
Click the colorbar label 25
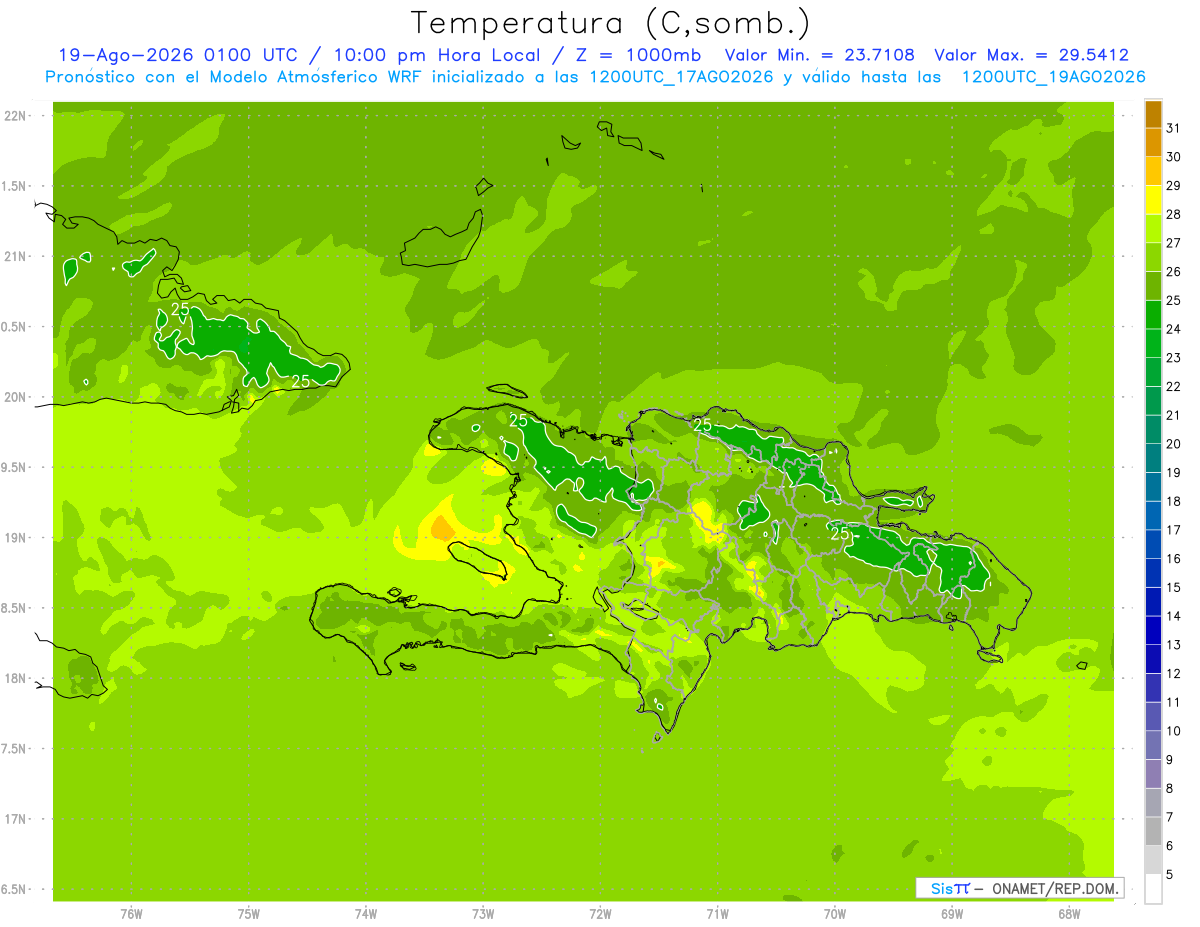tap(1174, 301)
